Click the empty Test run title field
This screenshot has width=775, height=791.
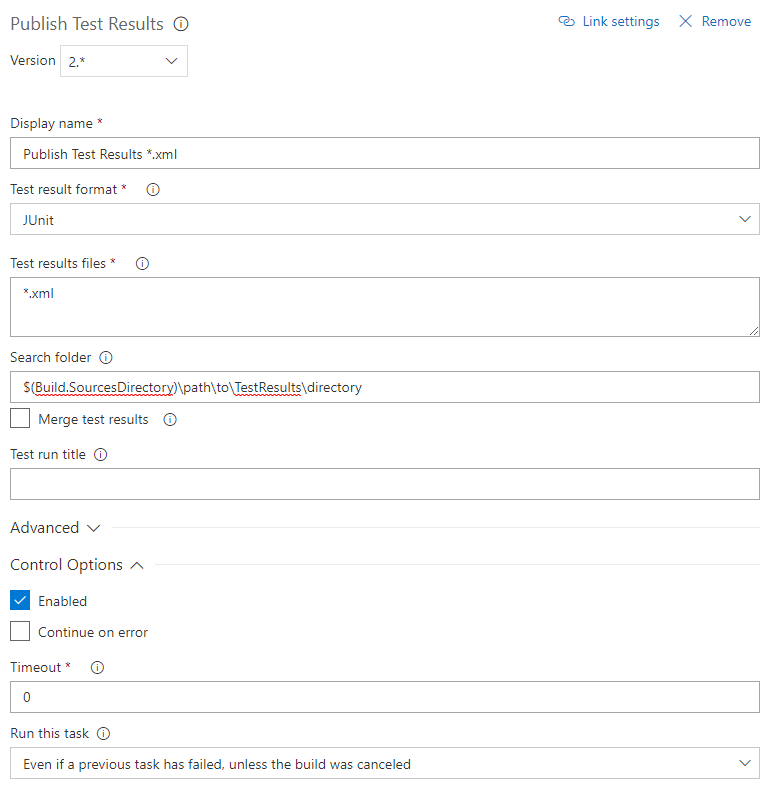pyautogui.click(x=384, y=484)
